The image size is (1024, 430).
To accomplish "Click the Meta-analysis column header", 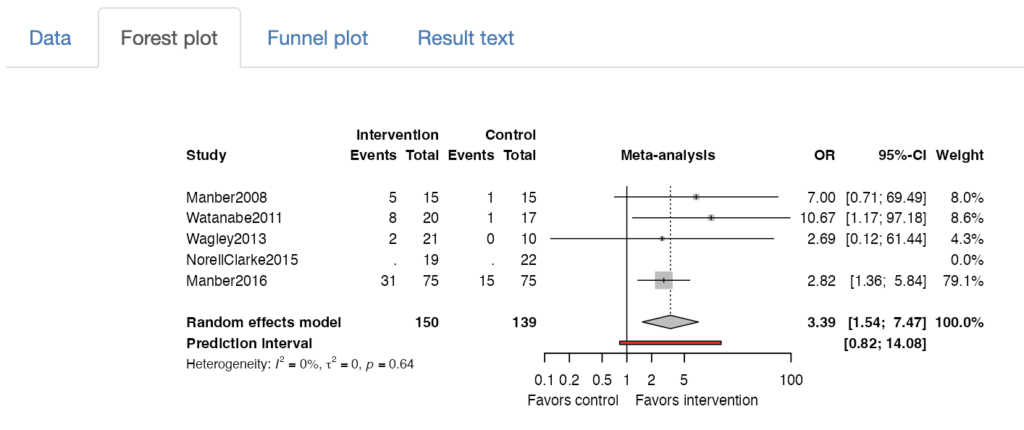I will [x=668, y=155].
